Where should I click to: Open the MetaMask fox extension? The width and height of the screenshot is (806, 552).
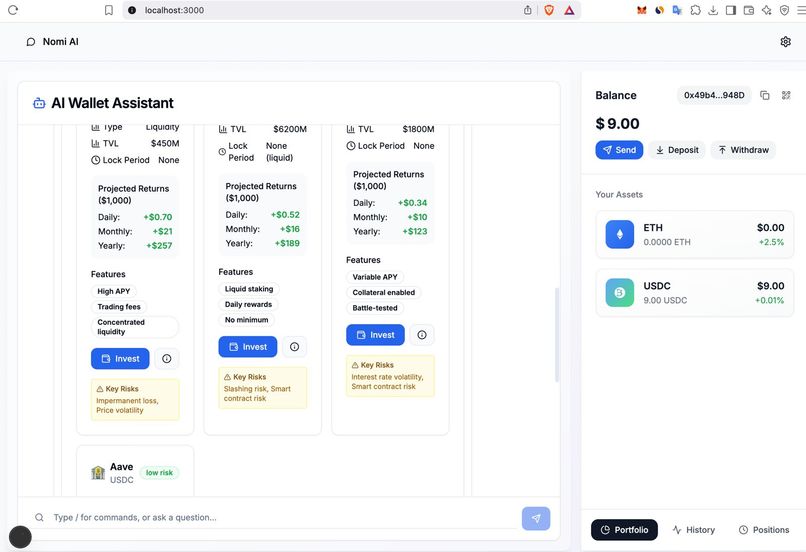point(642,10)
